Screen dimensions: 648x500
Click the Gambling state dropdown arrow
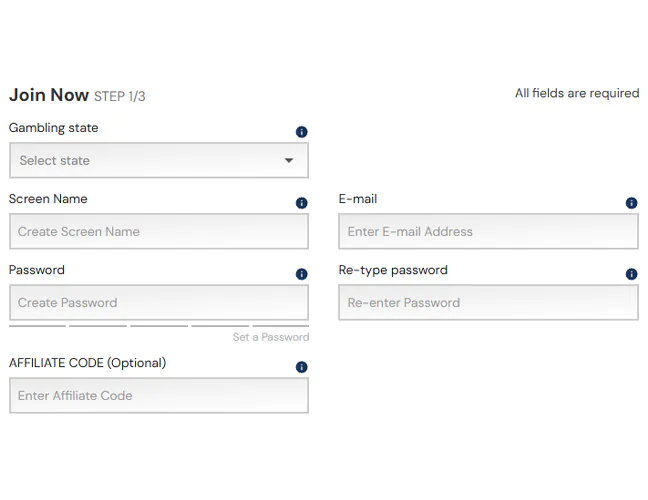[x=289, y=161]
